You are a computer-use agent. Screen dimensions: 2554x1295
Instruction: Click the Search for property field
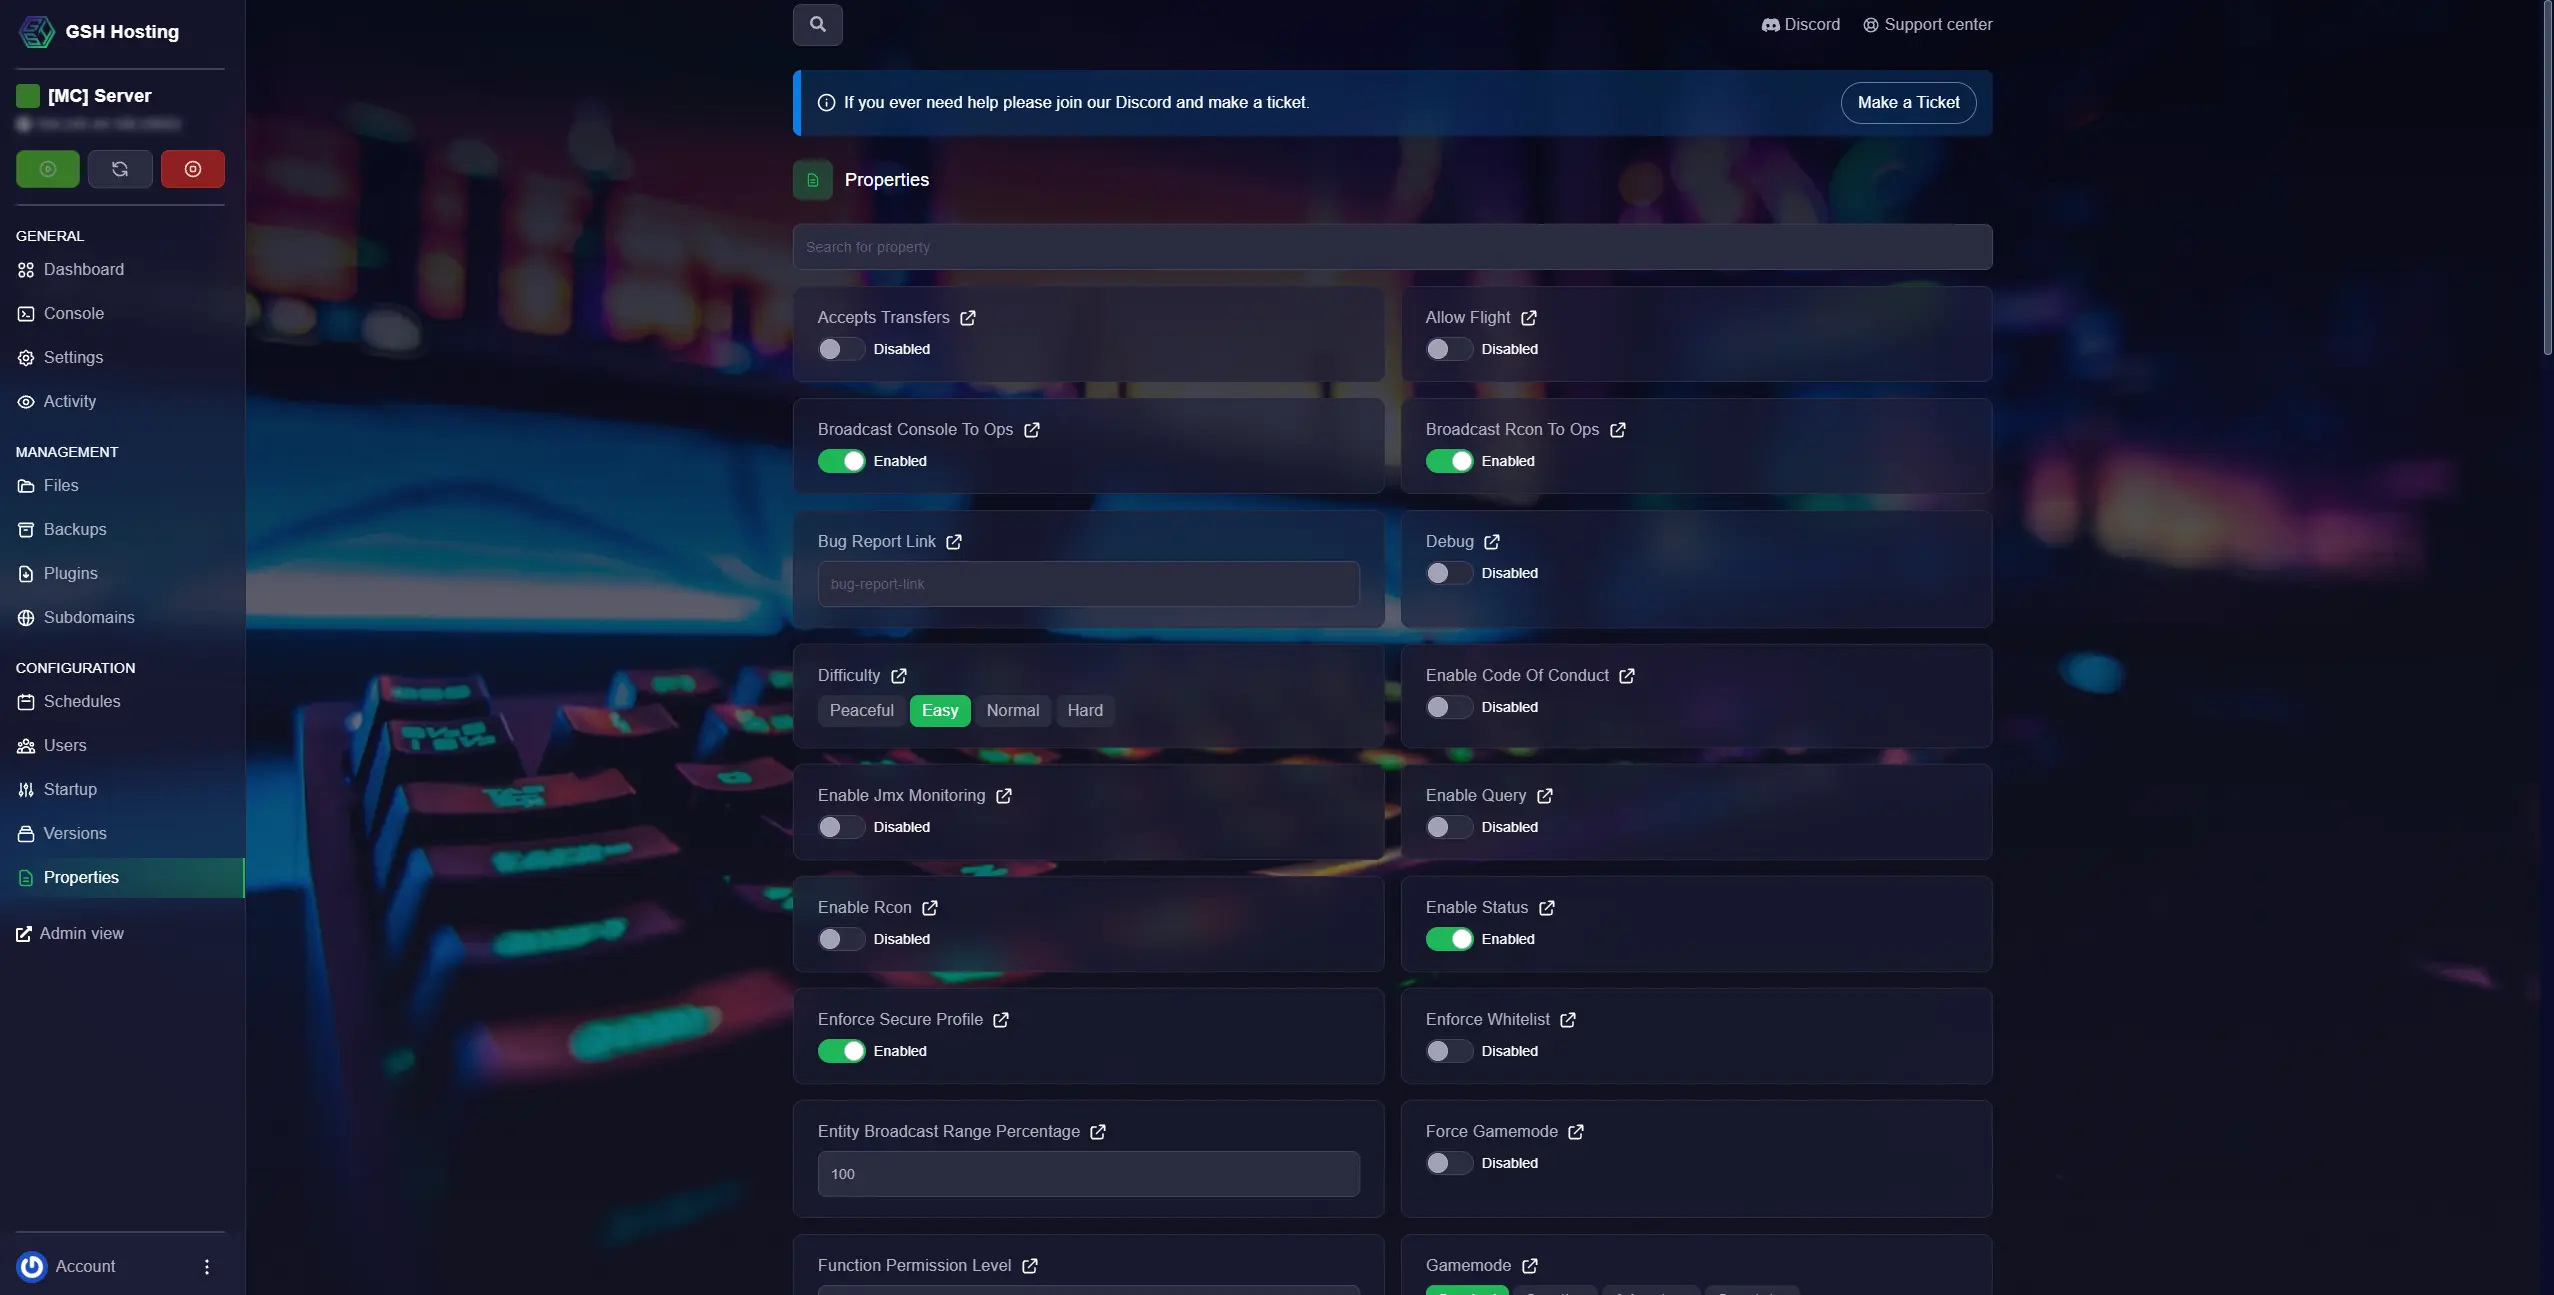click(x=1390, y=246)
